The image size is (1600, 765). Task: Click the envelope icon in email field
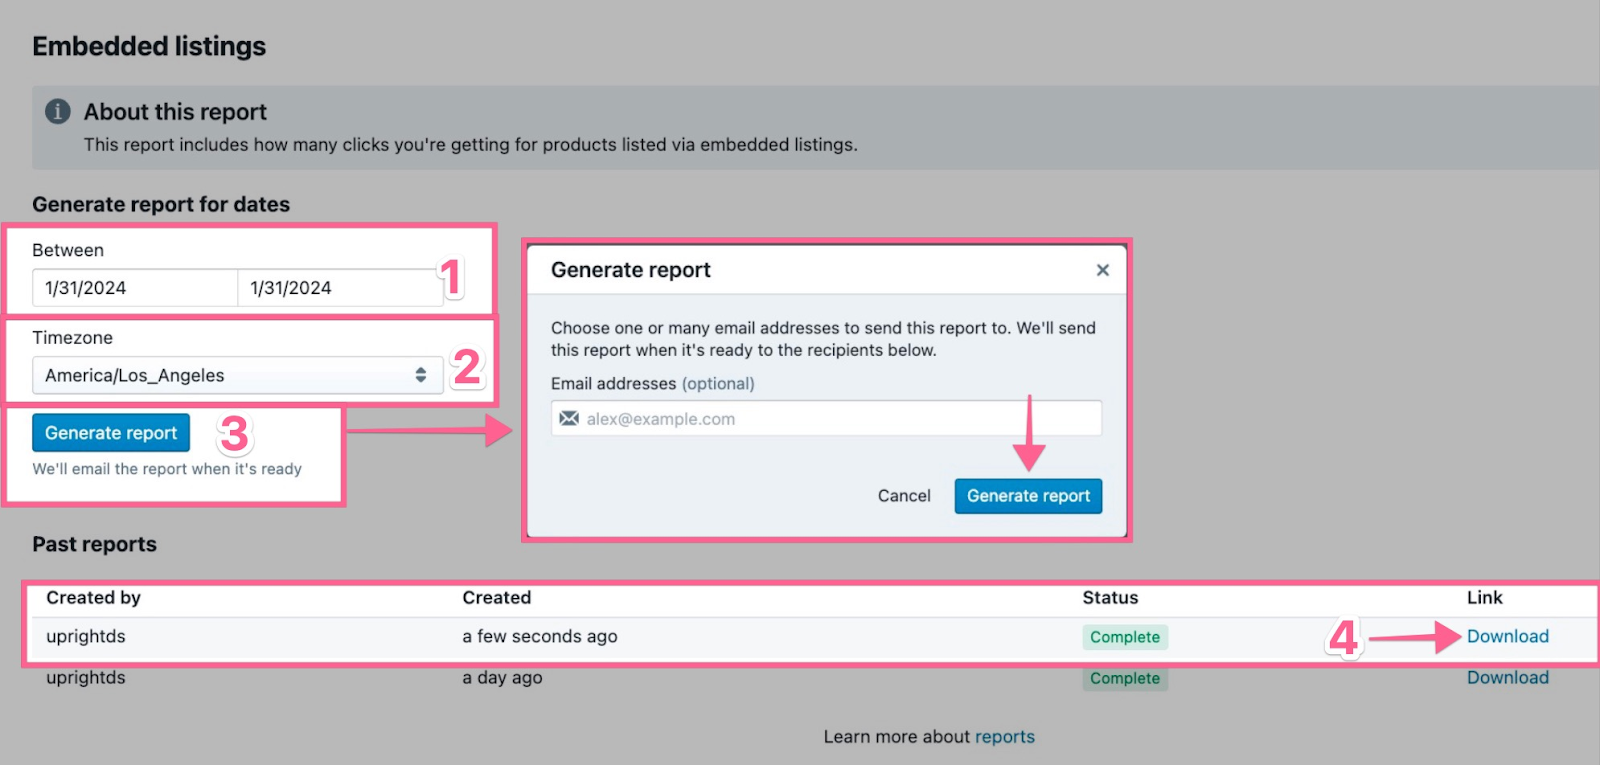569,418
